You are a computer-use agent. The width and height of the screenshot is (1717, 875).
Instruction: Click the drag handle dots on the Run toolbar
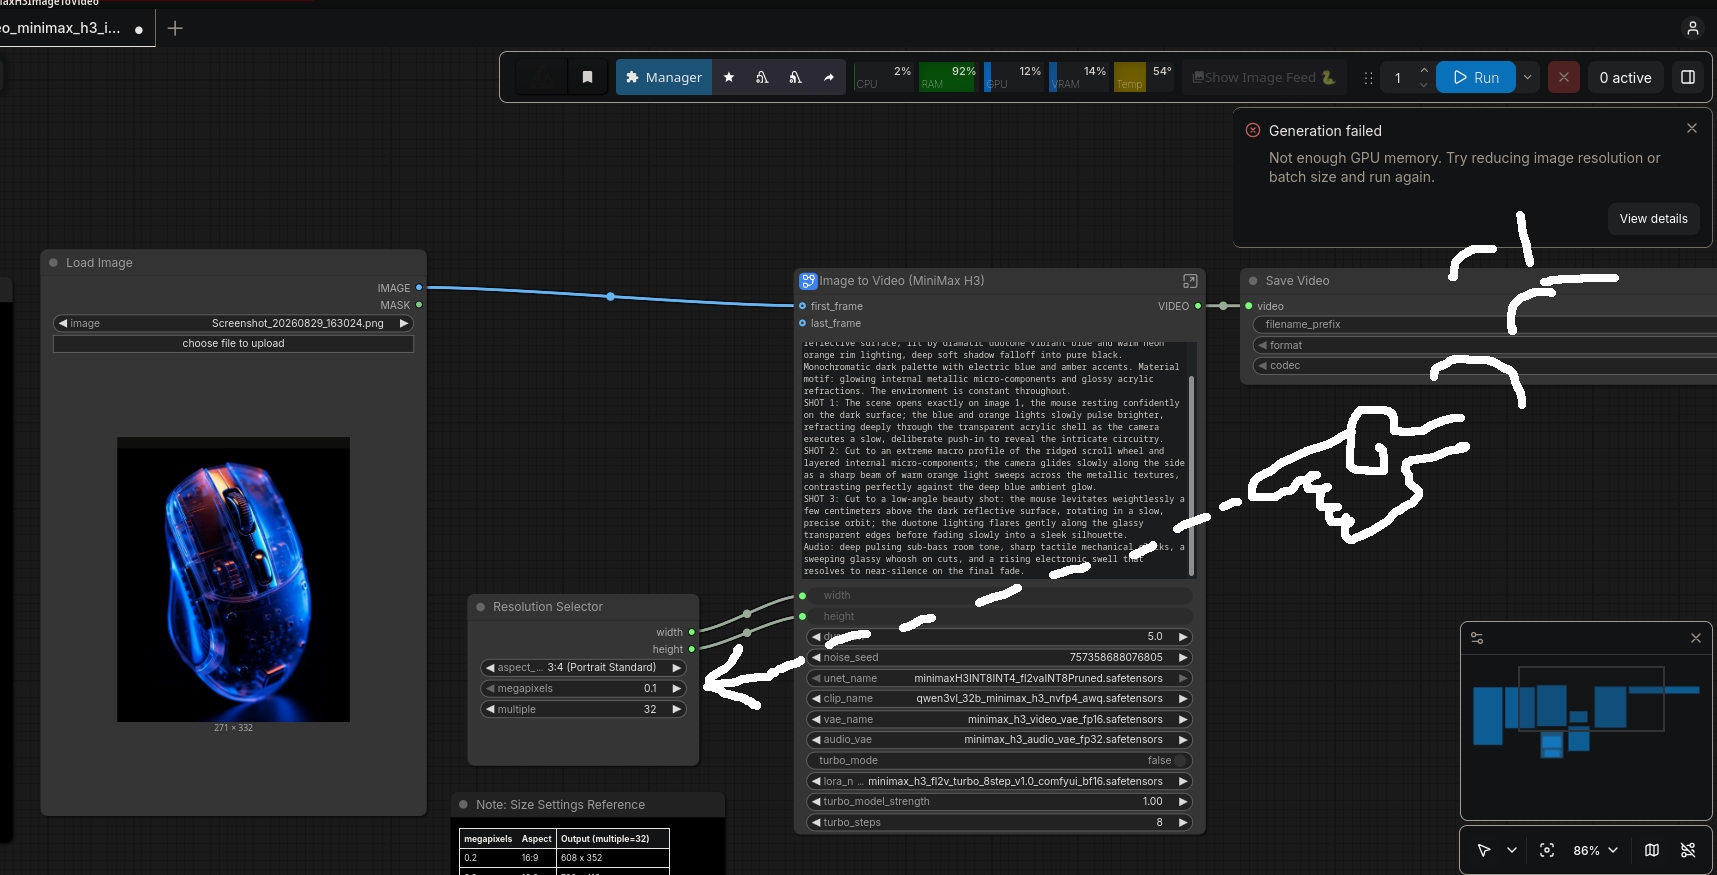pyautogui.click(x=1368, y=77)
